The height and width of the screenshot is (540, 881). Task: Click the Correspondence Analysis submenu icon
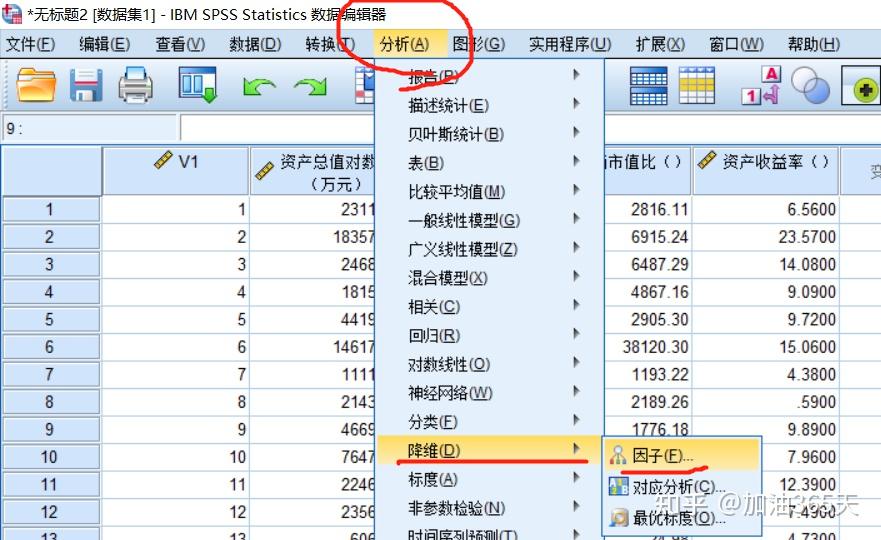coord(619,486)
